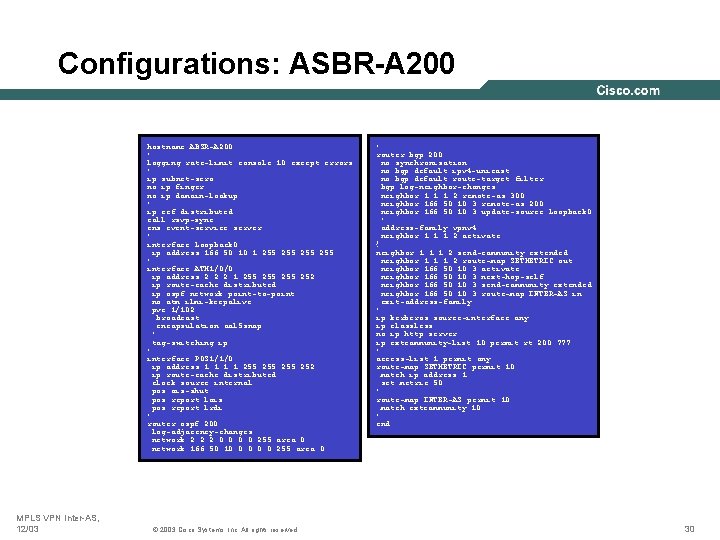Select the "logging rate-limit console 10 except errors" line
This screenshot has width=720, height=540.
249,163
